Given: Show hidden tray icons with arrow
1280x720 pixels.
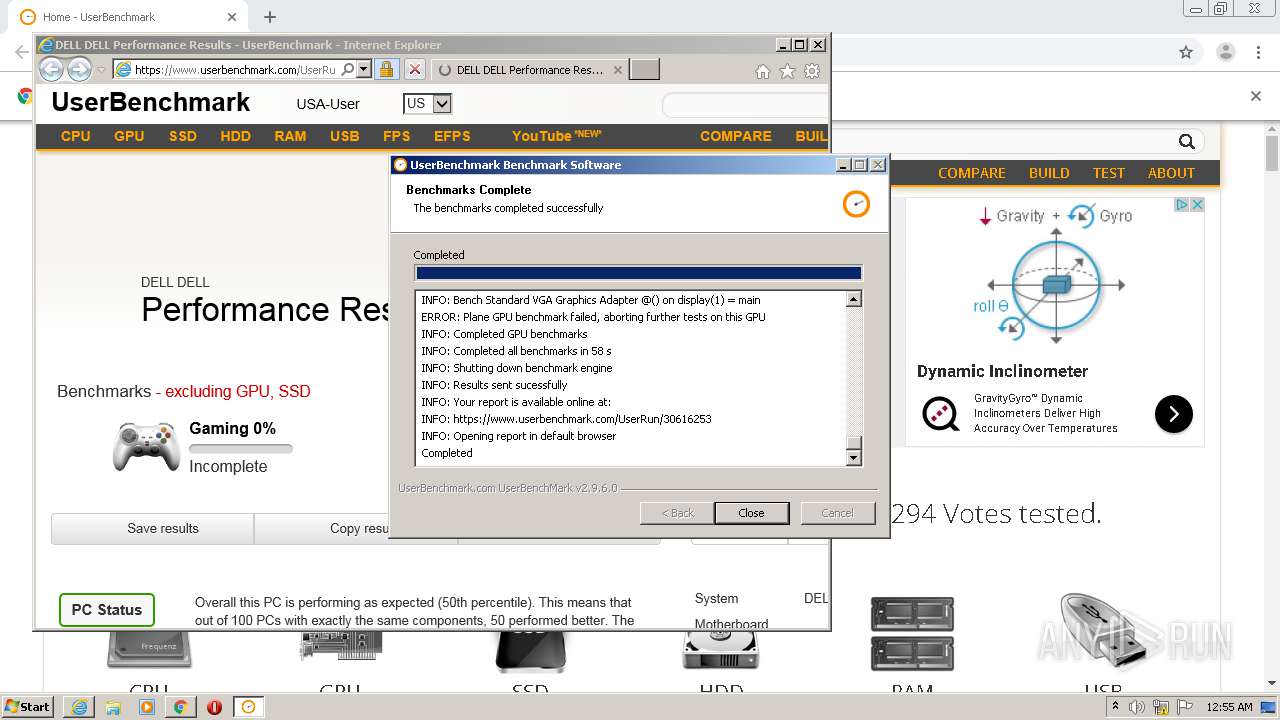Looking at the screenshot, I should click(x=1115, y=707).
